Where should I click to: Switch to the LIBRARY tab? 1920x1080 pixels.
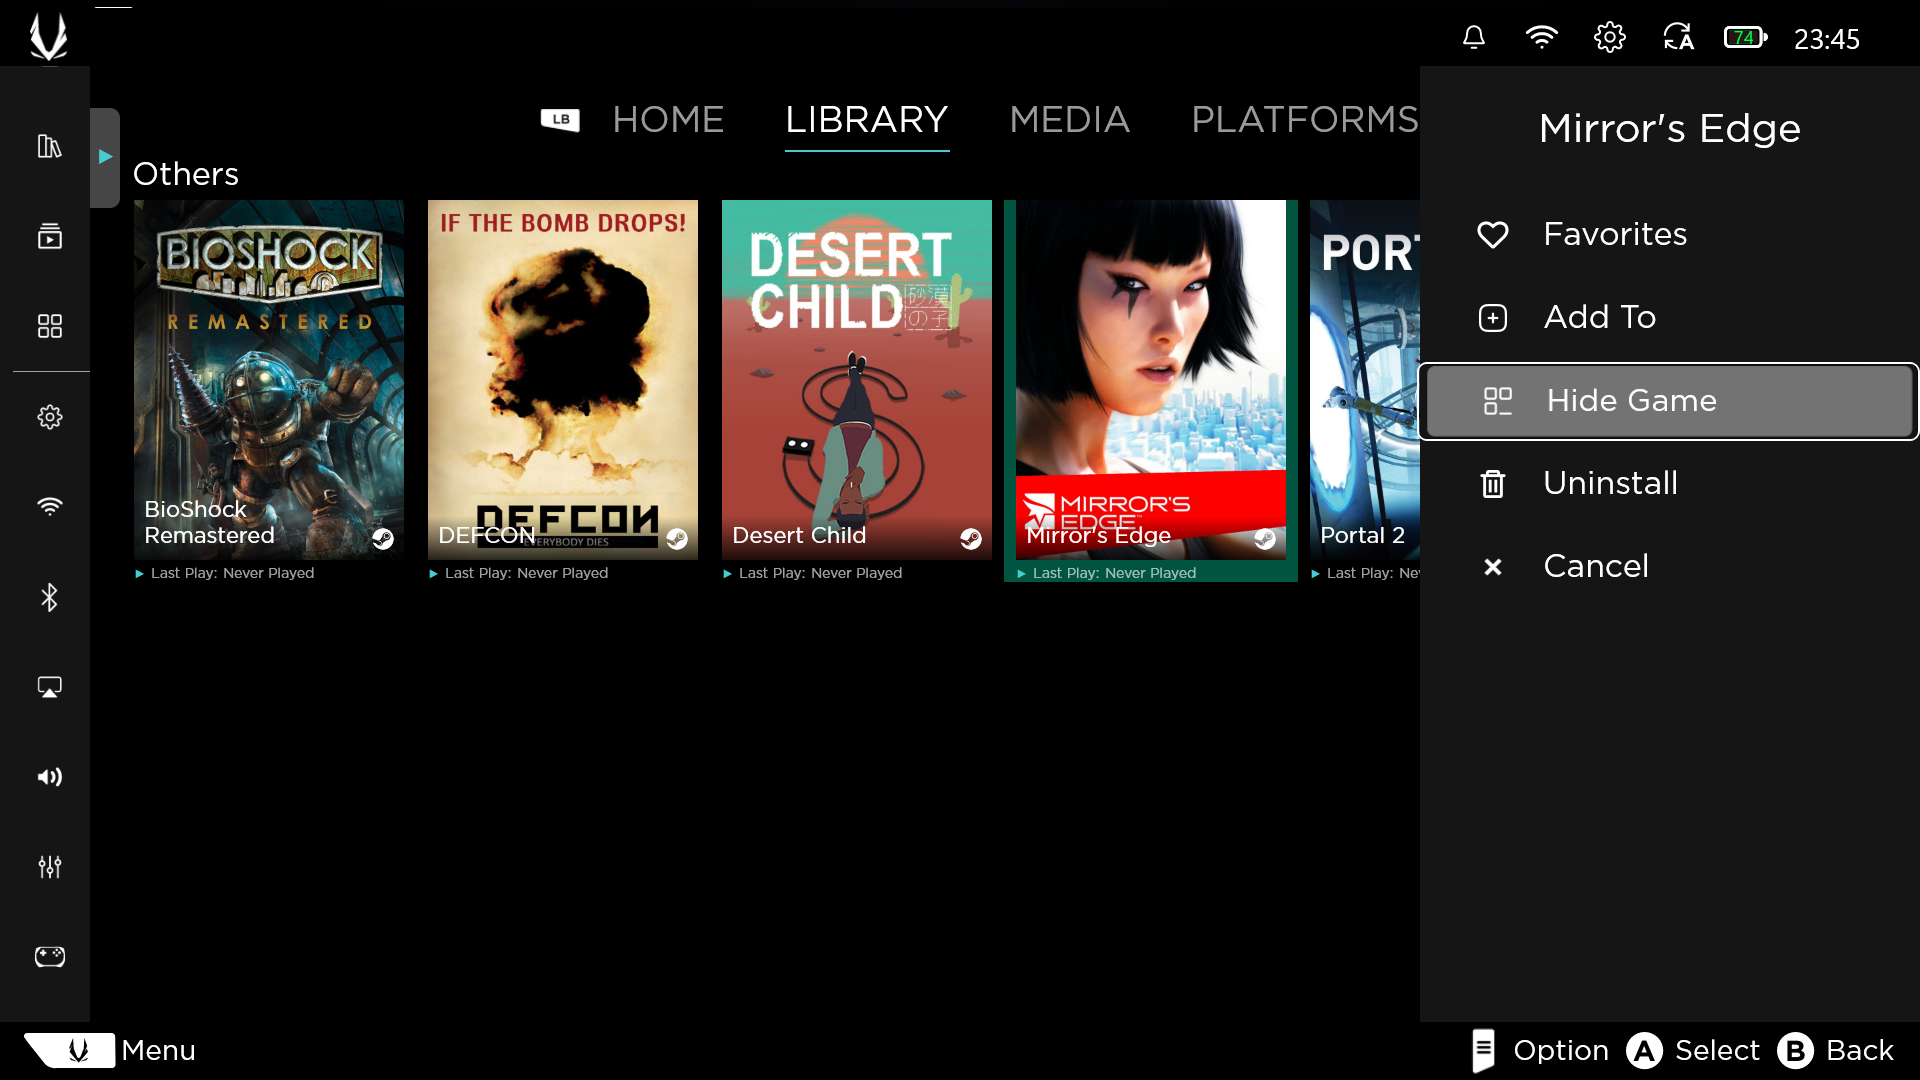[867, 120]
